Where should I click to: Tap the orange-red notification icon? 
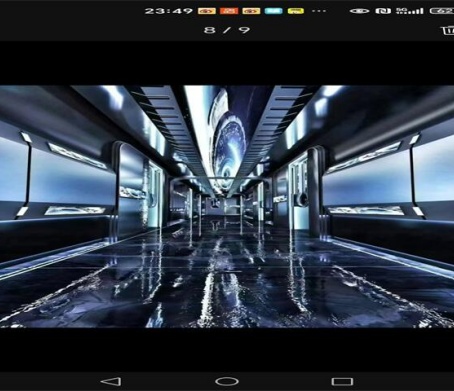(229, 11)
